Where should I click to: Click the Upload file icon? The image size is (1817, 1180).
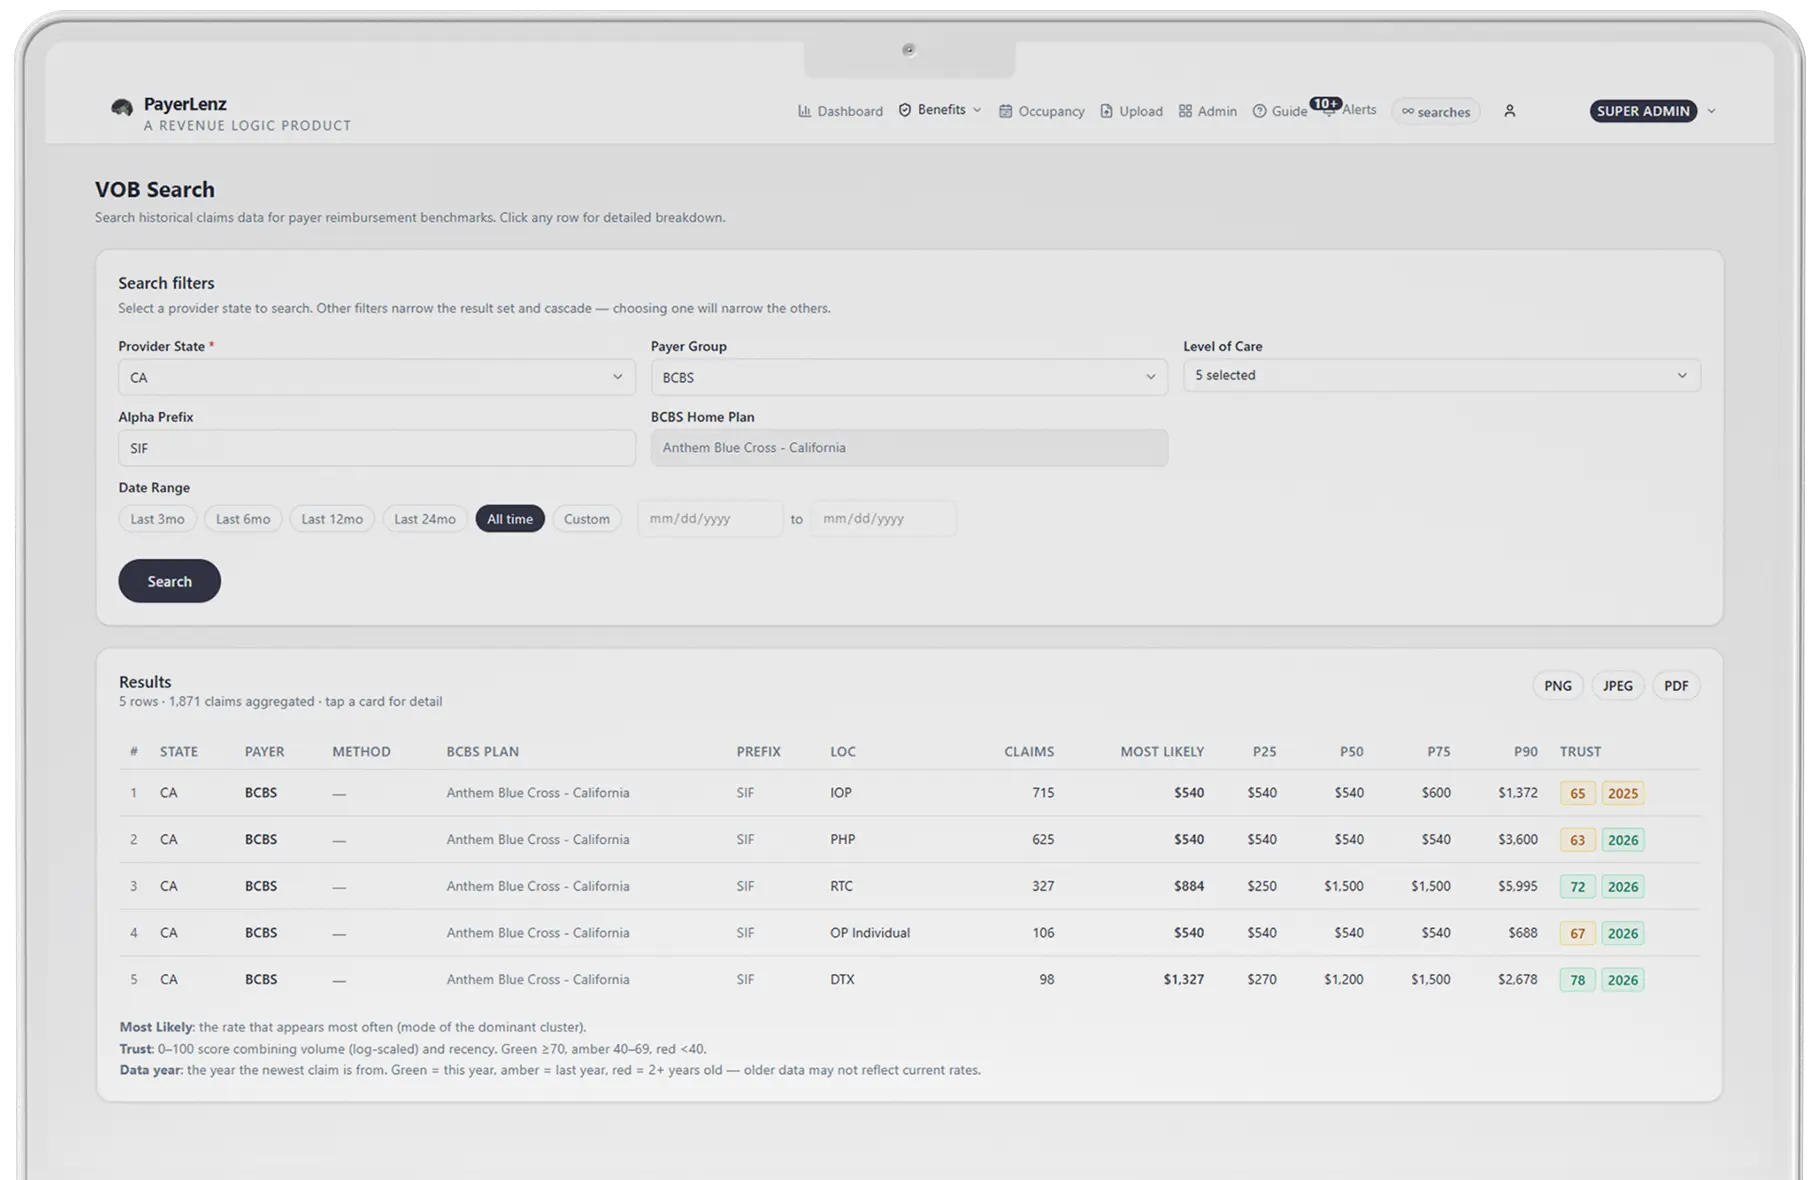click(x=1106, y=111)
